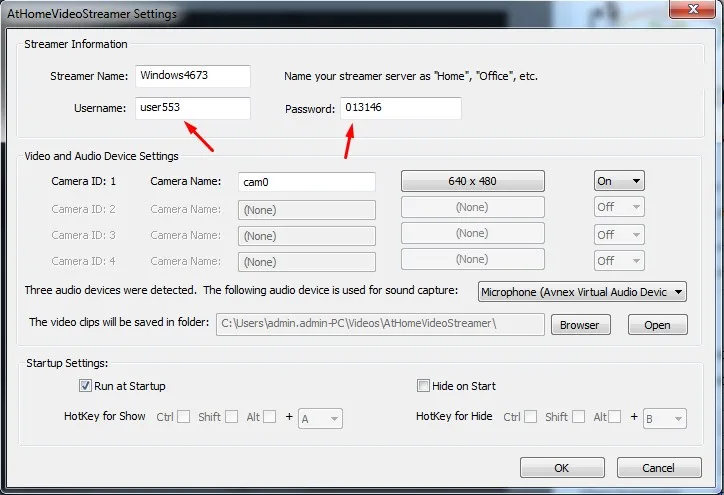Screen dimensions: 724x495
Task: Open the Camera ID 3 Off dropdown
Action: [619, 235]
